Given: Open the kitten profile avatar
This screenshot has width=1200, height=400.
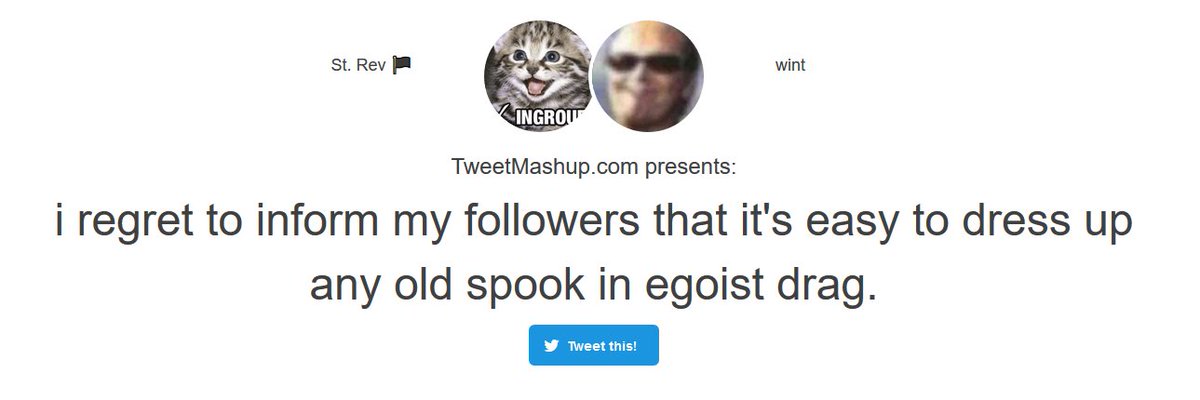Looking at the screenshot, I should click(x=540, y=76).
